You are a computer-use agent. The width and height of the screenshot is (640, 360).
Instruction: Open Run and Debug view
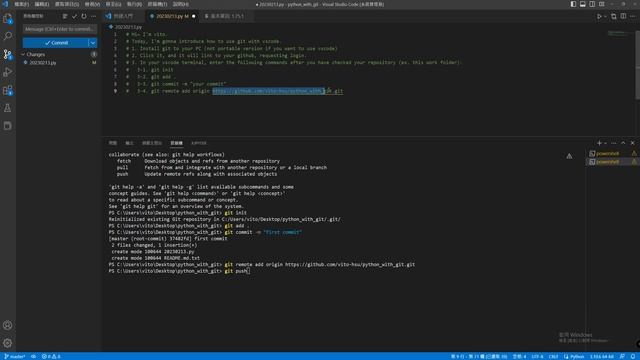coord(8,72)
